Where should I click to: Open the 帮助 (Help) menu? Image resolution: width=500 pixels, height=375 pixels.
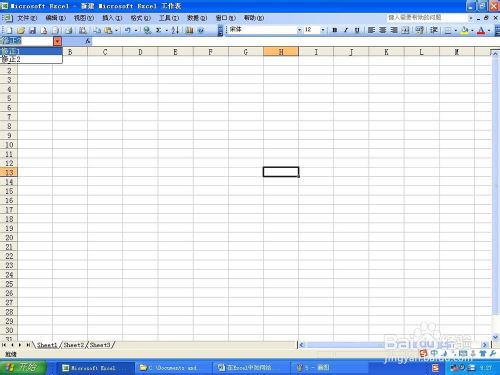254,18
